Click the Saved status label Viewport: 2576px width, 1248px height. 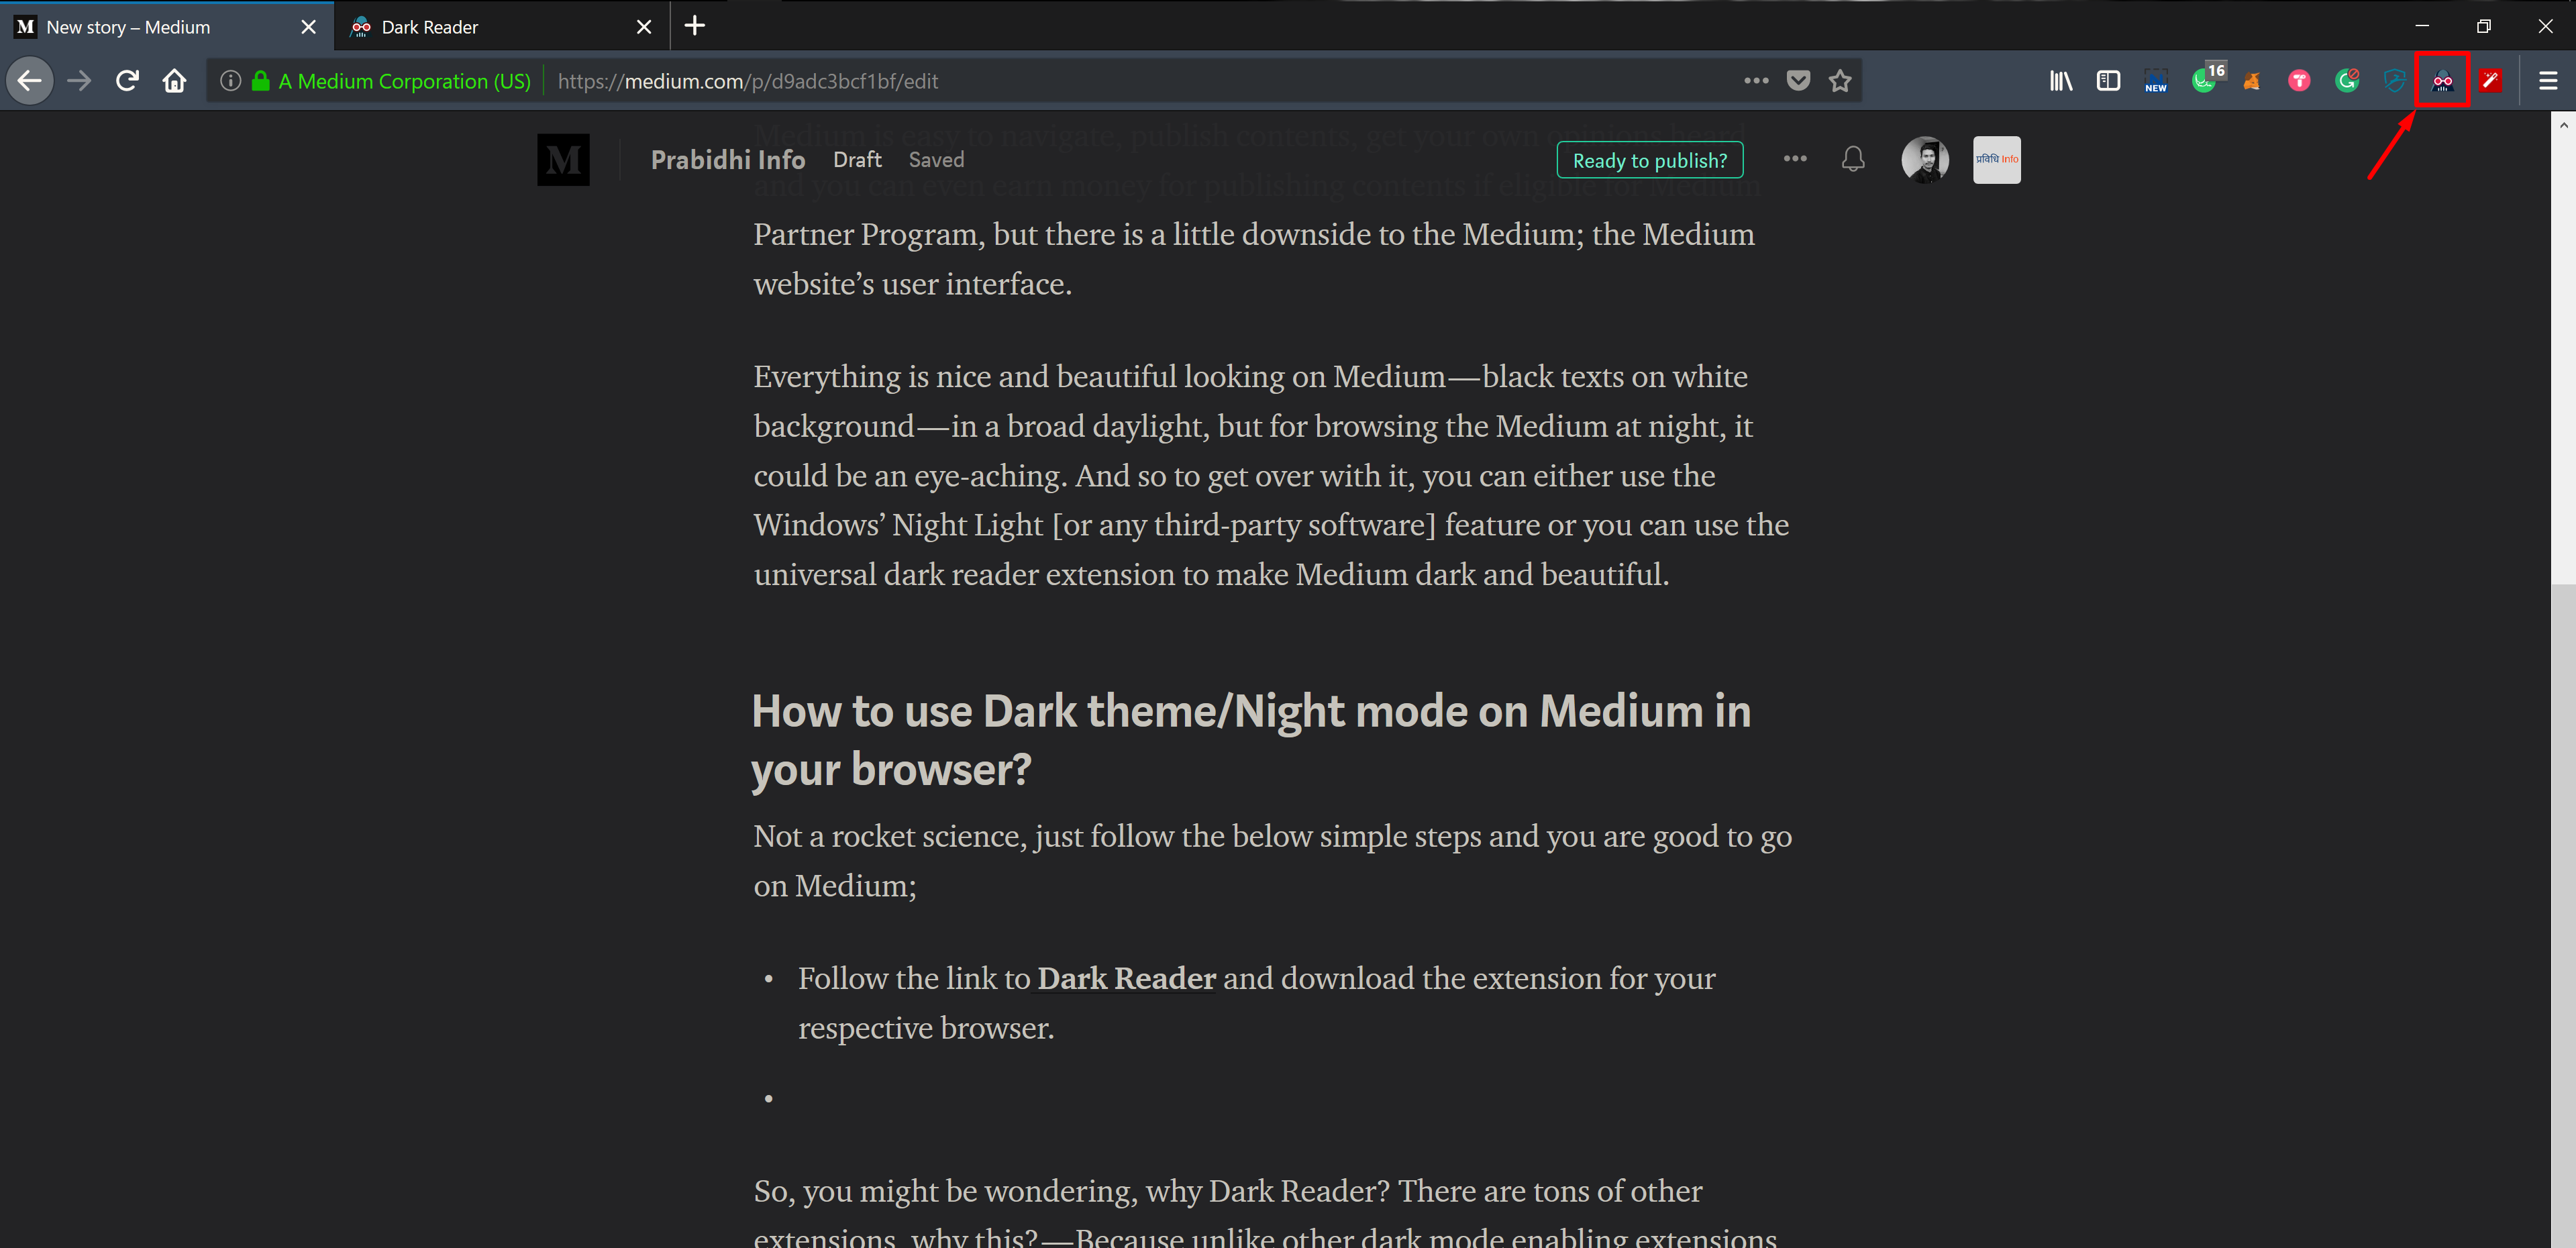pos(936,160)
